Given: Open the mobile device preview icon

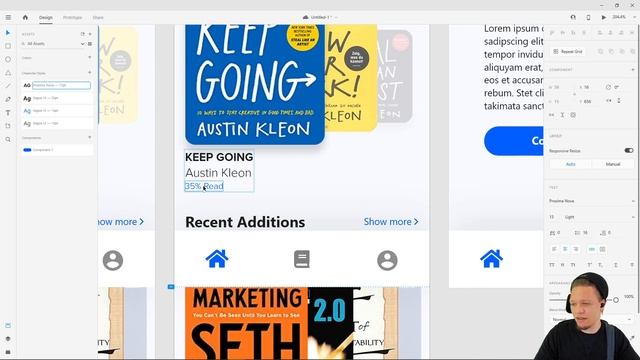Looking at the screenshot, I should click(x=588, y=18).
